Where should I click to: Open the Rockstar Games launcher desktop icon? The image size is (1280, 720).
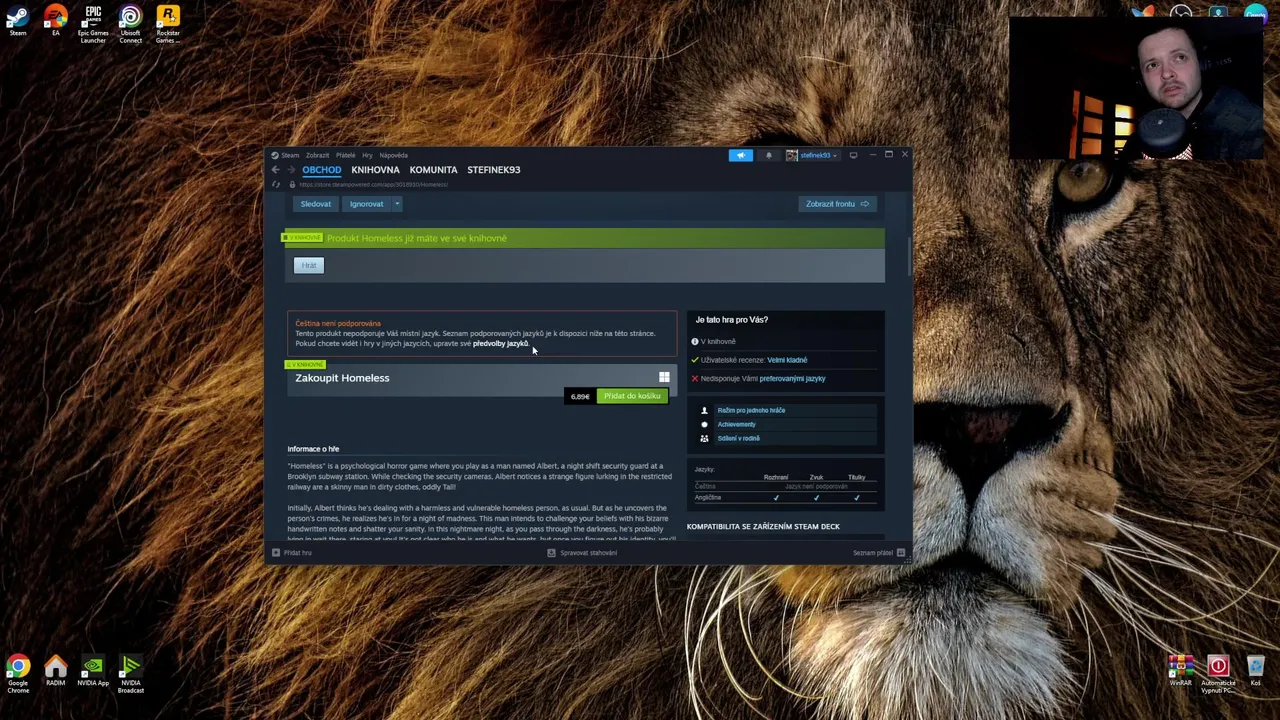[168, 24]
